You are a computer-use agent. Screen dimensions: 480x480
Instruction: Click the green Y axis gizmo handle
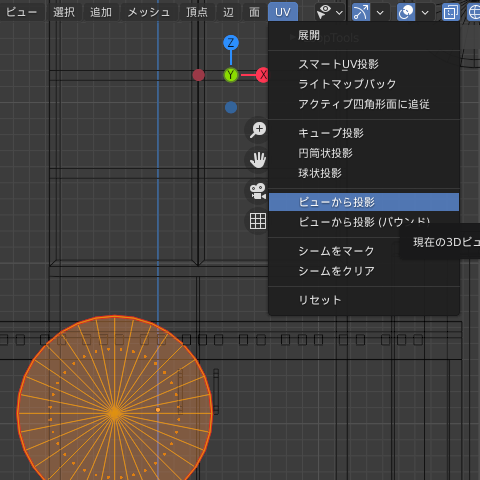pyautogui.click(x=231, y=75)
